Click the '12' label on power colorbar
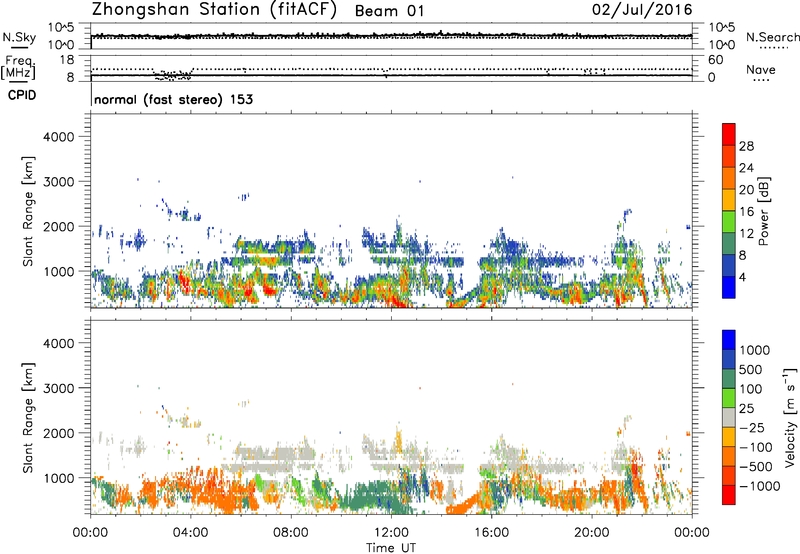 tap(746, 234)
